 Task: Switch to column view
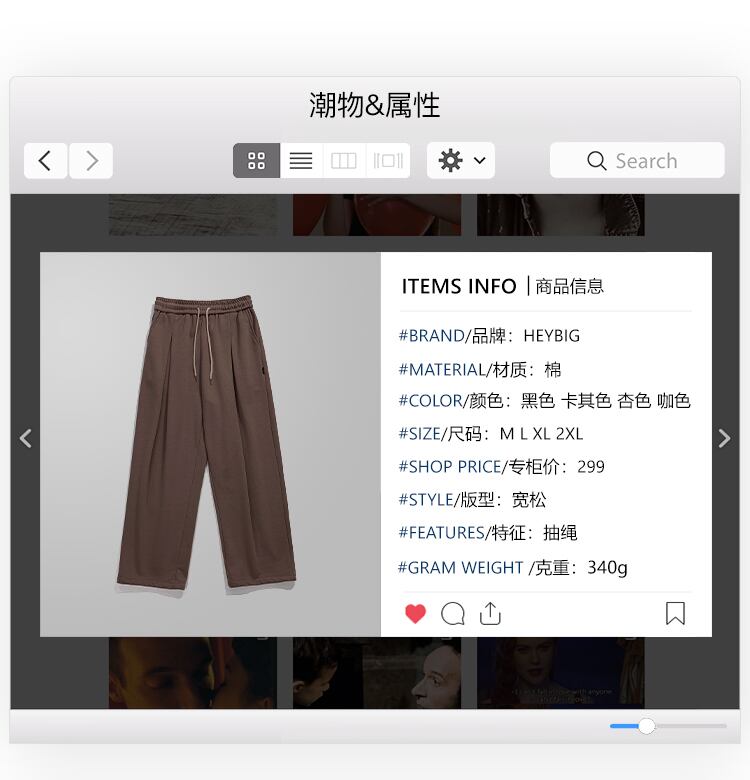pyautogui.click(x=344, y=161)
